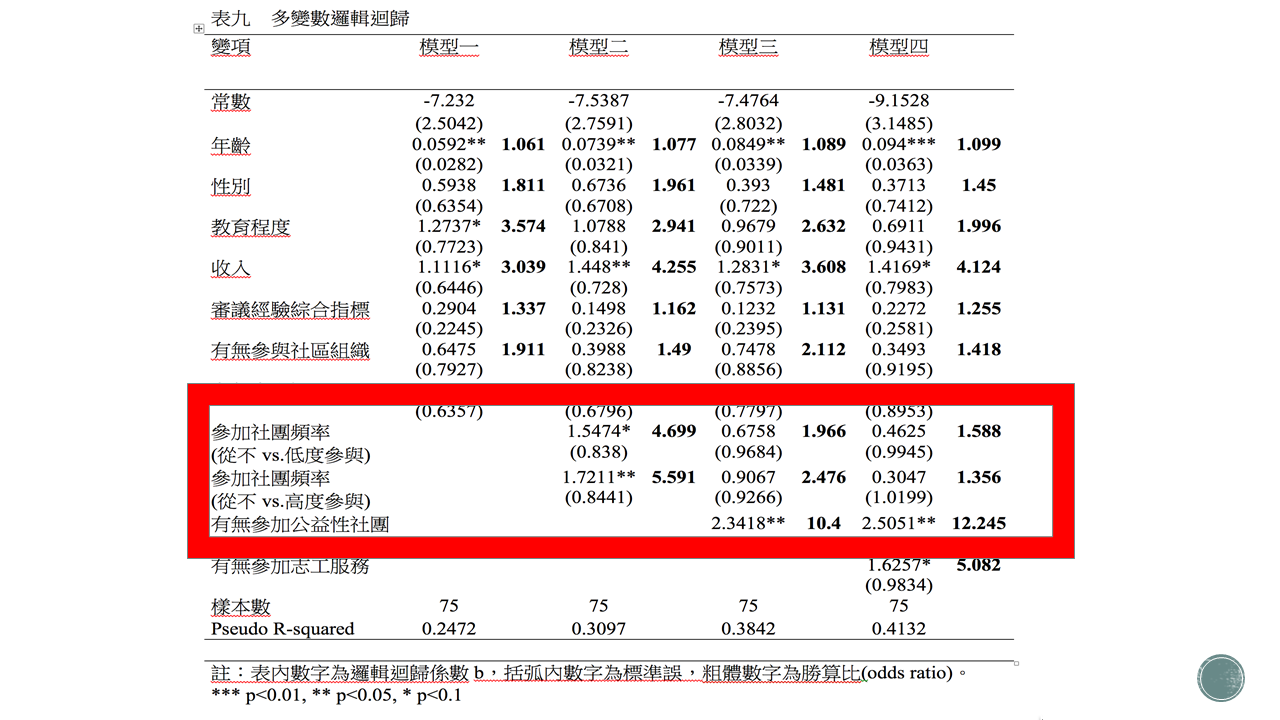Click the odds ratio value 12.245
The width and height of the screenshot is (1280, 720).
pyautogui.click(x=978, y=523)
